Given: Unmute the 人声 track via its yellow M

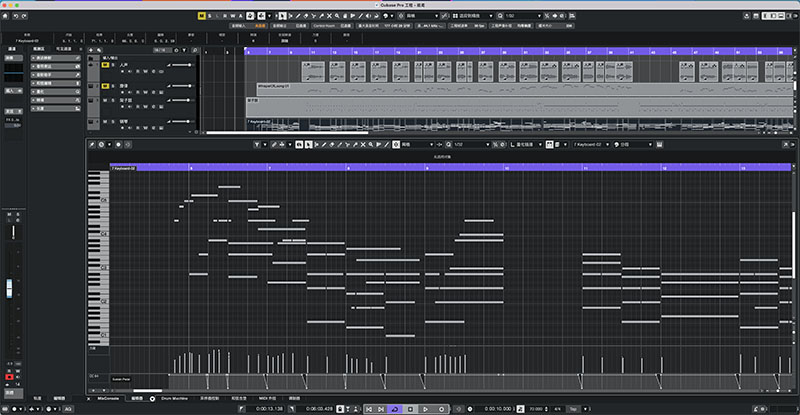Looking at the screenshot, I should (x=105, y=65).
